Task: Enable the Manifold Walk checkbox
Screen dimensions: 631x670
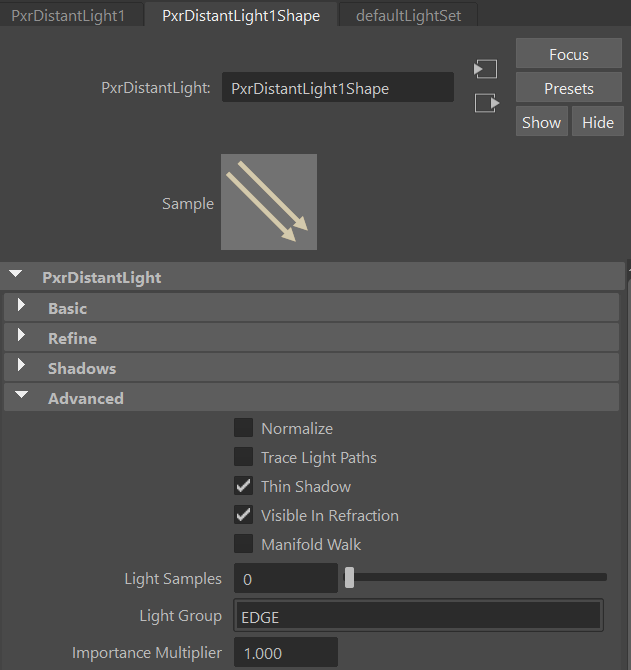Action: tap(244, 544)
